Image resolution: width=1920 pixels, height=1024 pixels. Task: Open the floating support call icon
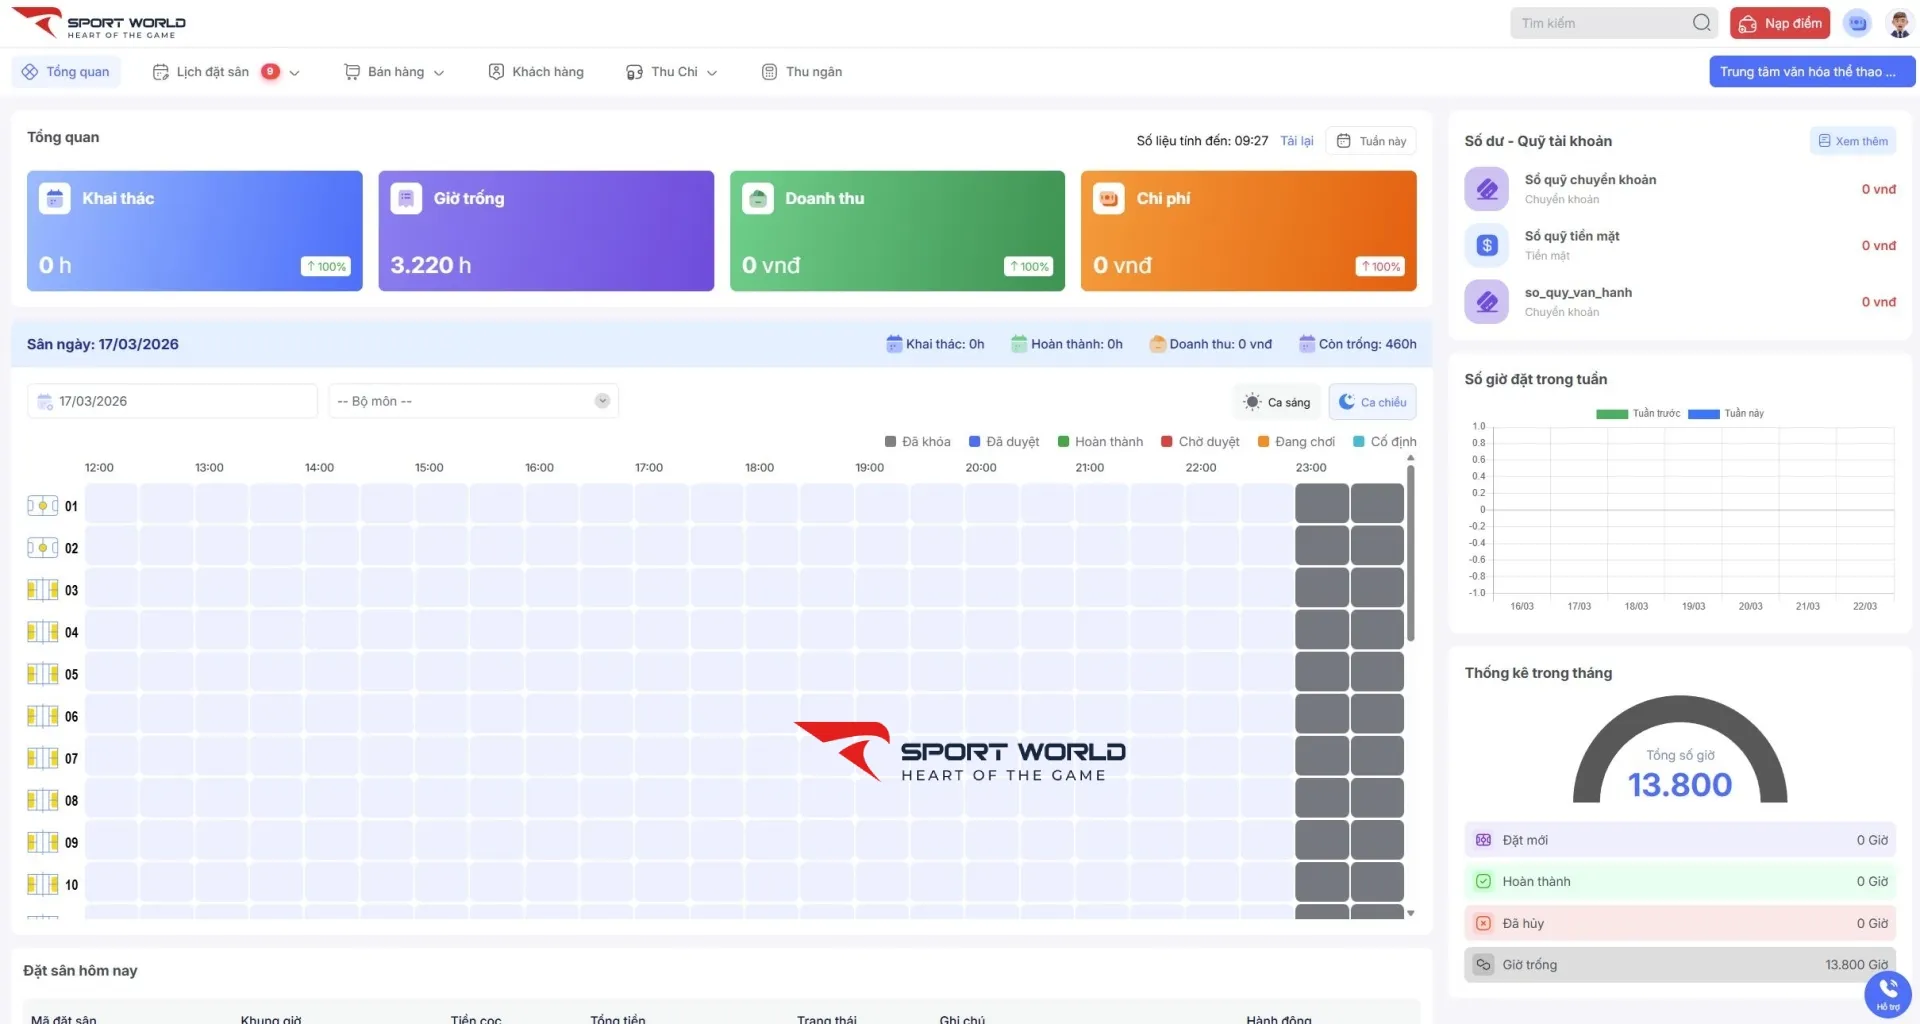point(1887,993)
